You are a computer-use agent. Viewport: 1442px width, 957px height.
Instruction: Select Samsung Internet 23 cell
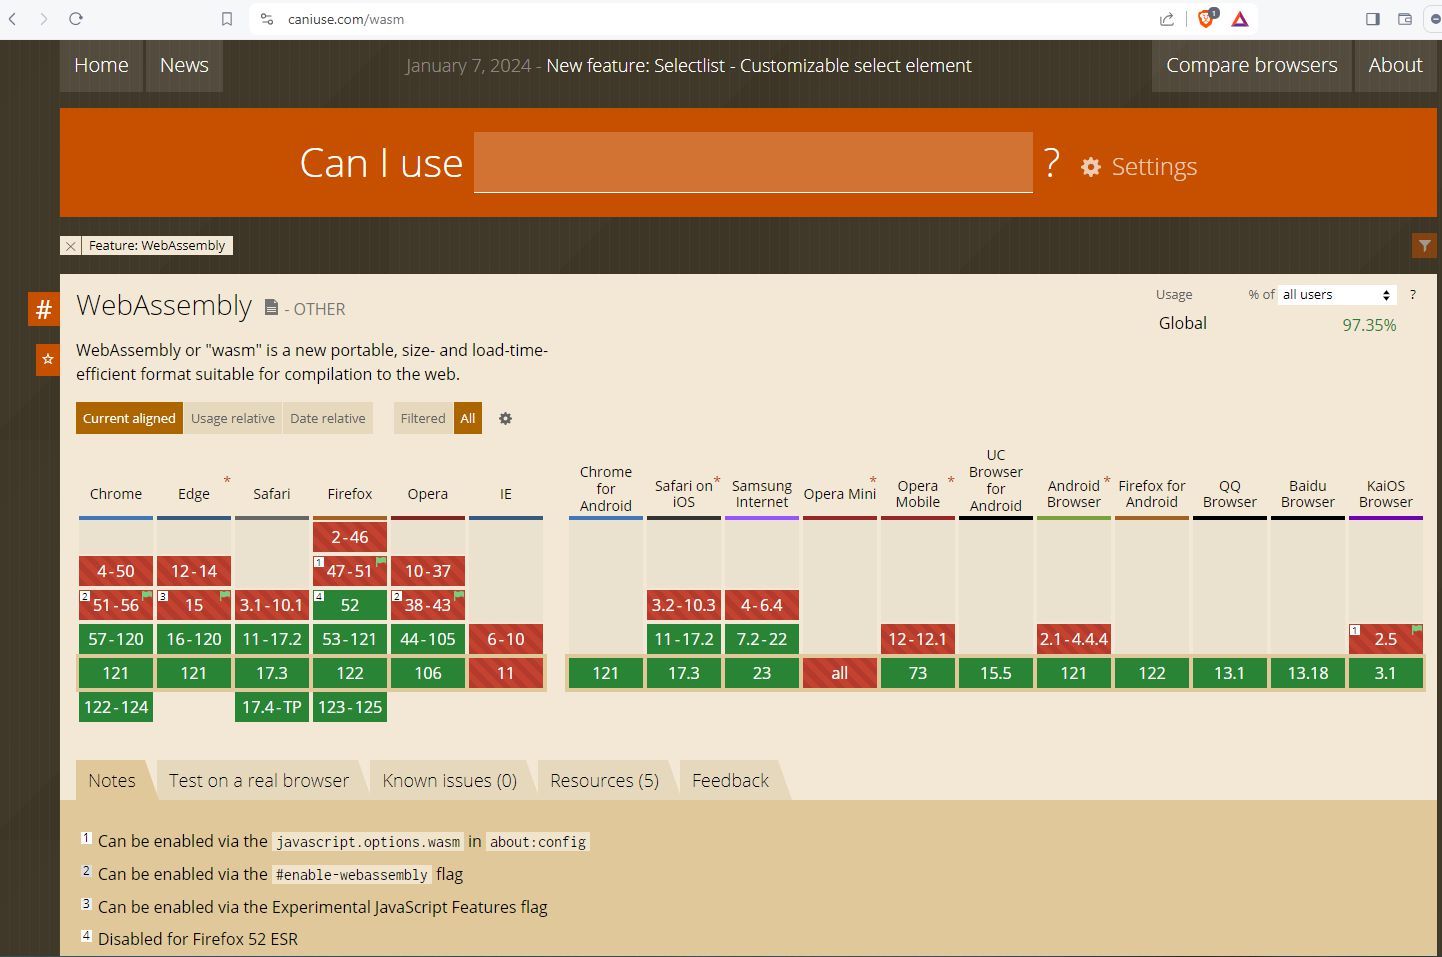762,673
